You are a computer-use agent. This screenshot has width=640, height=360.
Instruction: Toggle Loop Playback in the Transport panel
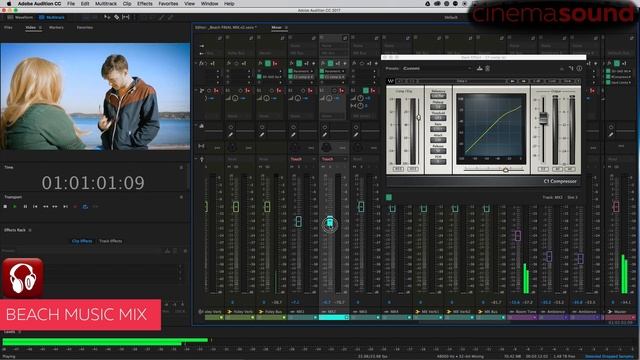click(85, 207)
